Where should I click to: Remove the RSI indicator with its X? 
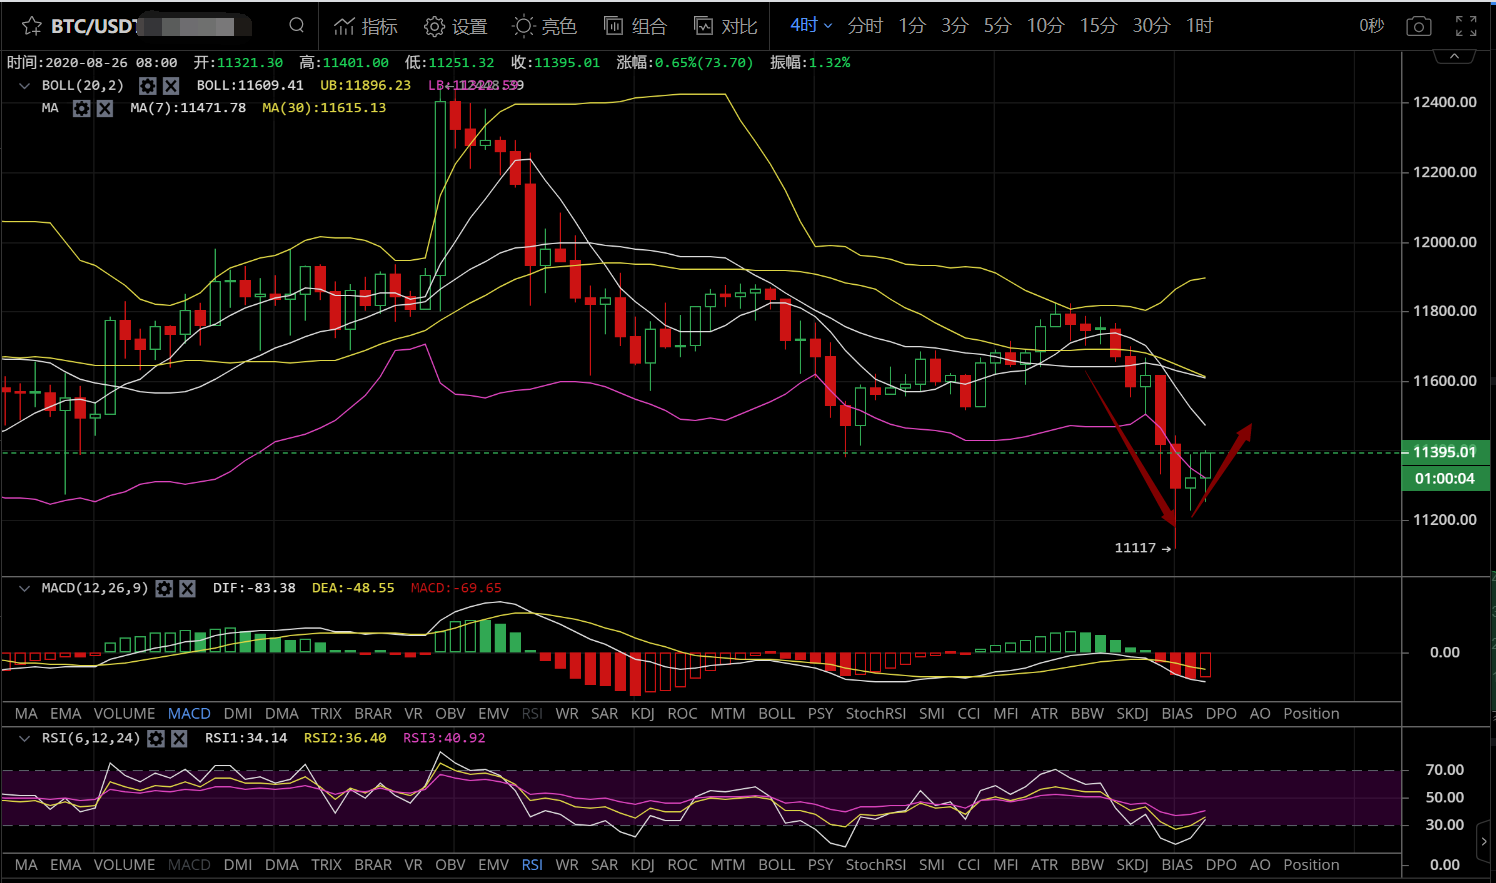179,738
